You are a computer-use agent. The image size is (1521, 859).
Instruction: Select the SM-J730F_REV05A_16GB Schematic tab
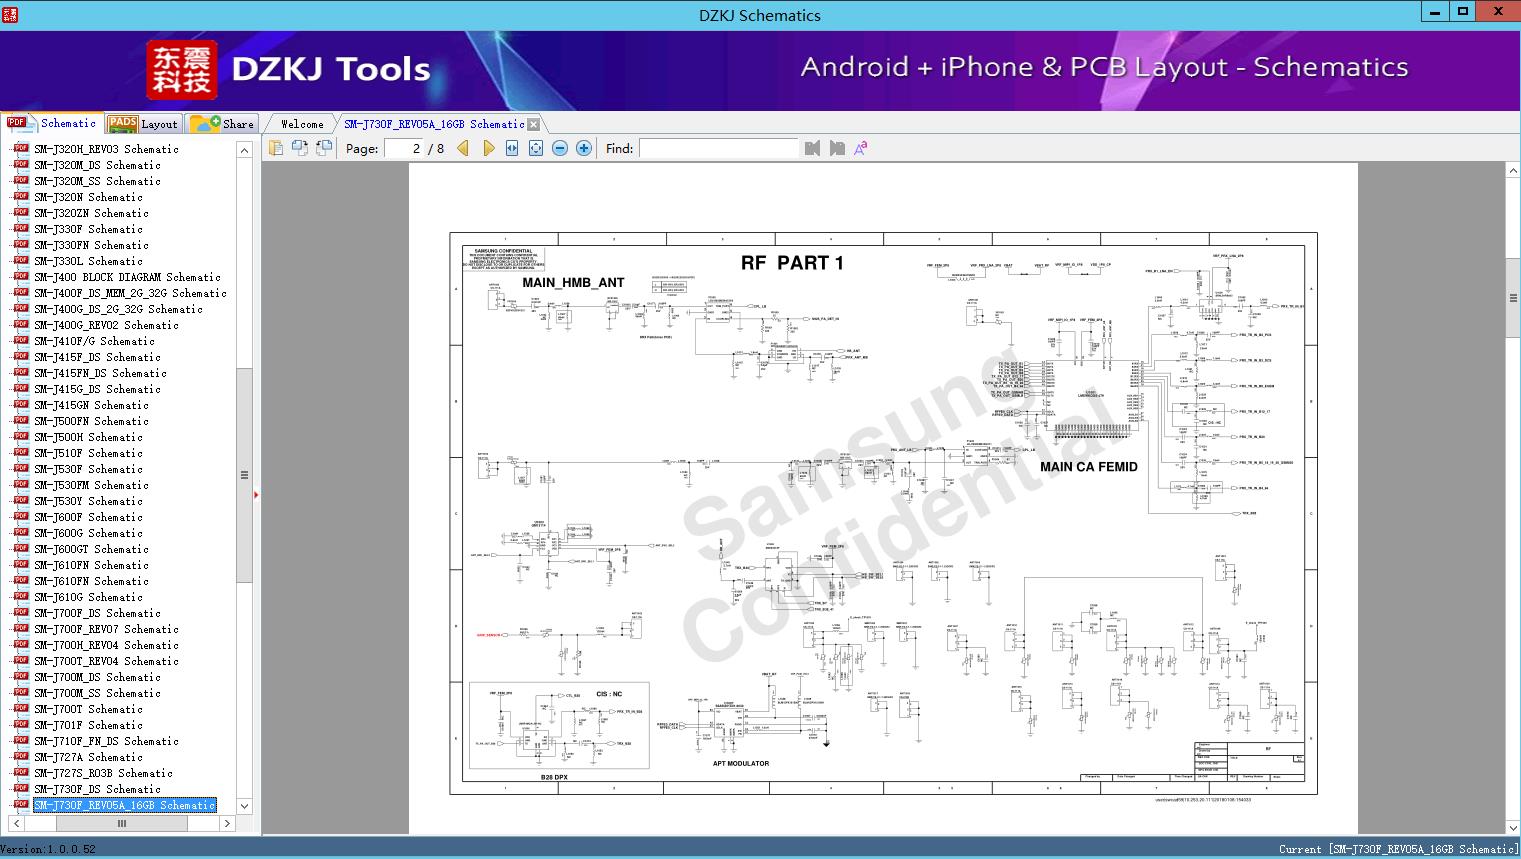point(434,124)
